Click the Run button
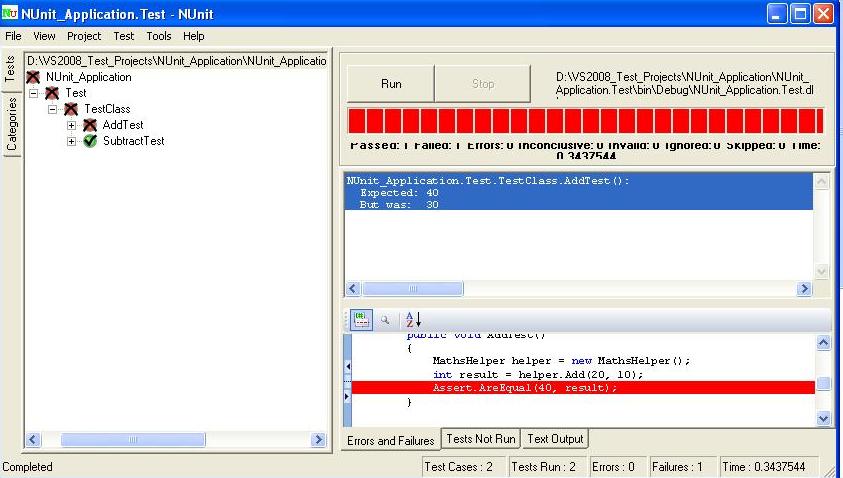The width and height of the screenshot is (843, 478). [x=391, y=84]
